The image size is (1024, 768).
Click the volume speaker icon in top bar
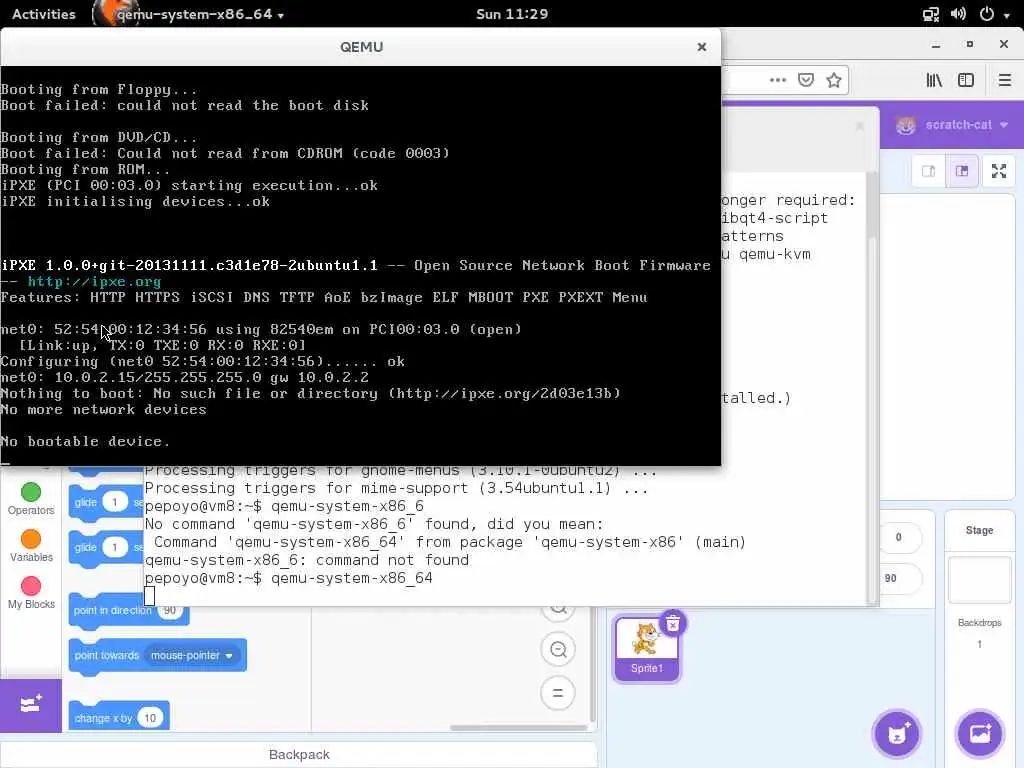[958, 14]
